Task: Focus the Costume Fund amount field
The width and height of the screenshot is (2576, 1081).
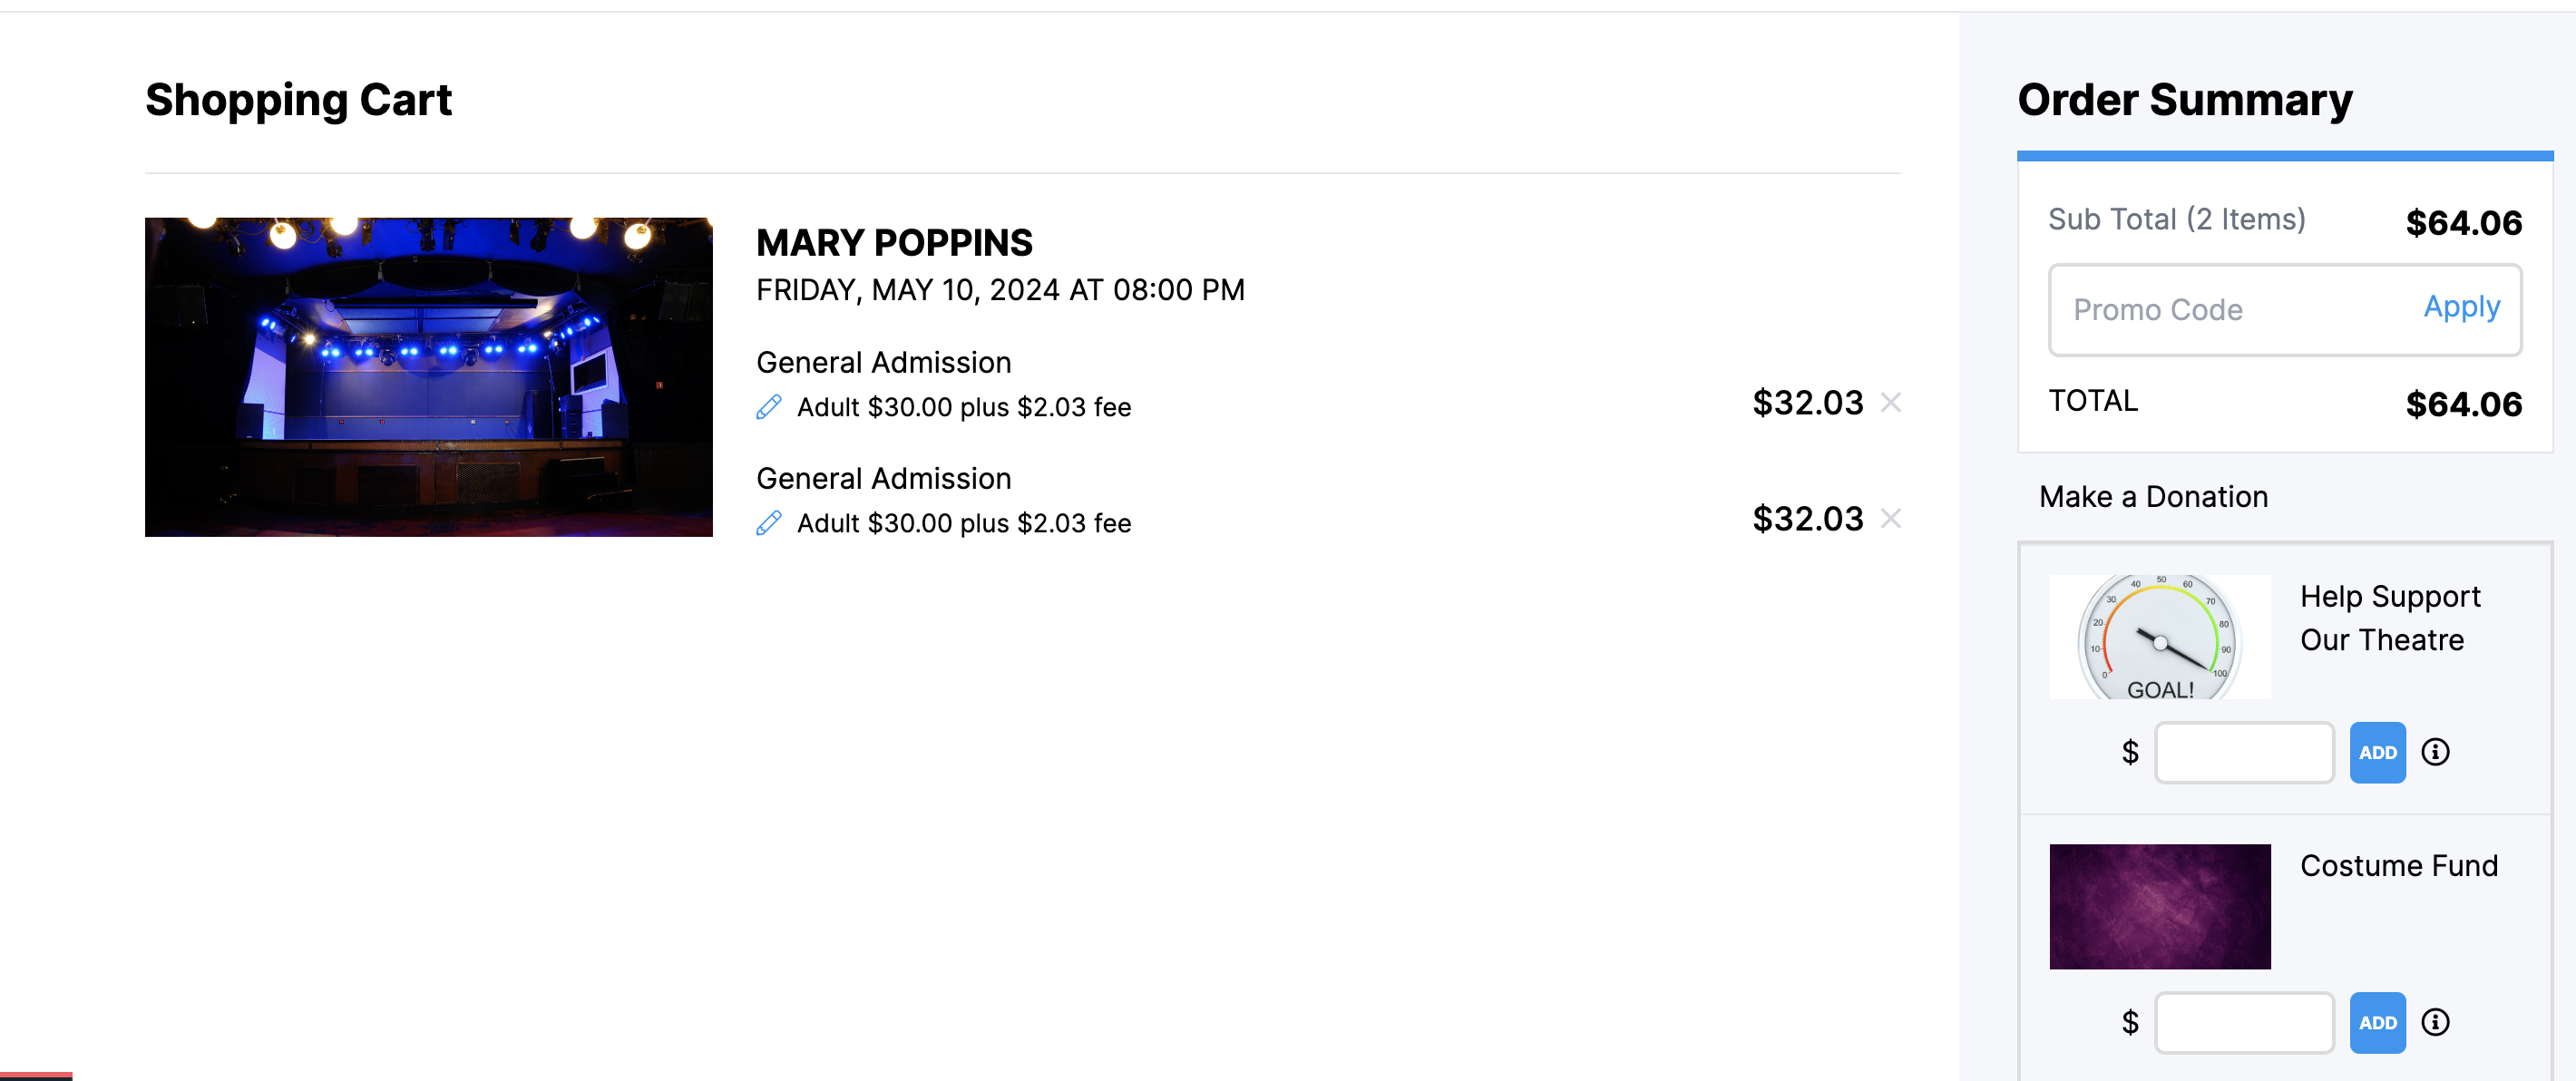Action: pyautogui.click(x=2244, y=1022)
